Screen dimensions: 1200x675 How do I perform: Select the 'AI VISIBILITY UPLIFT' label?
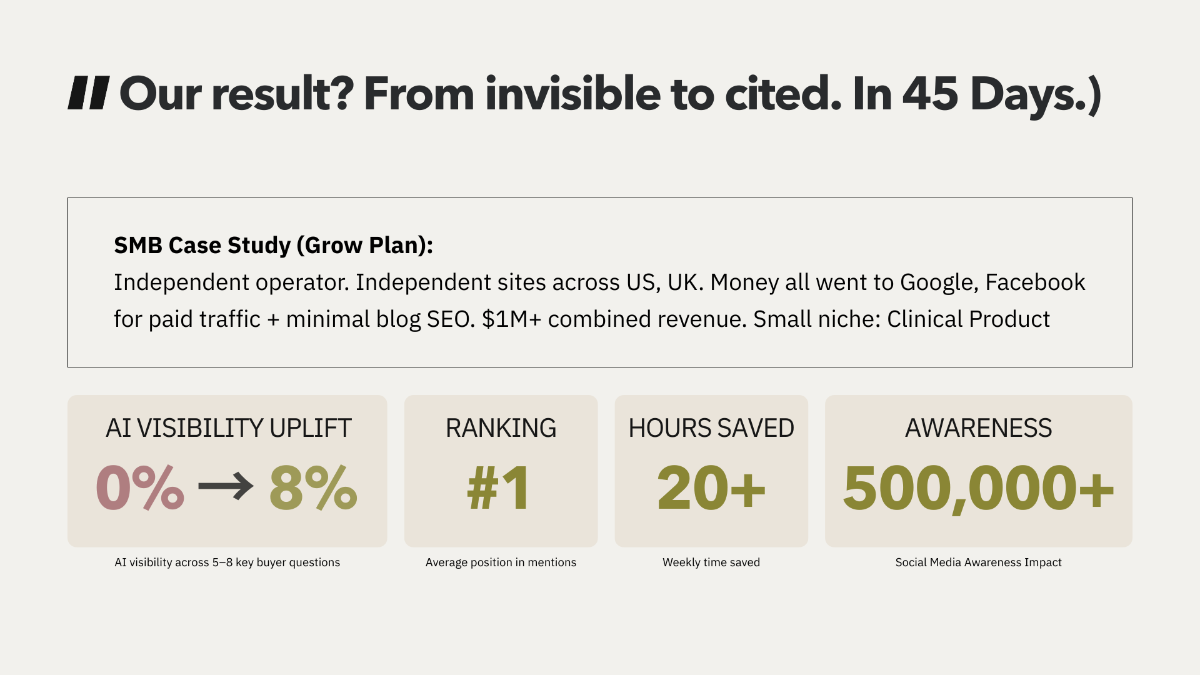(x=228, y=428)
